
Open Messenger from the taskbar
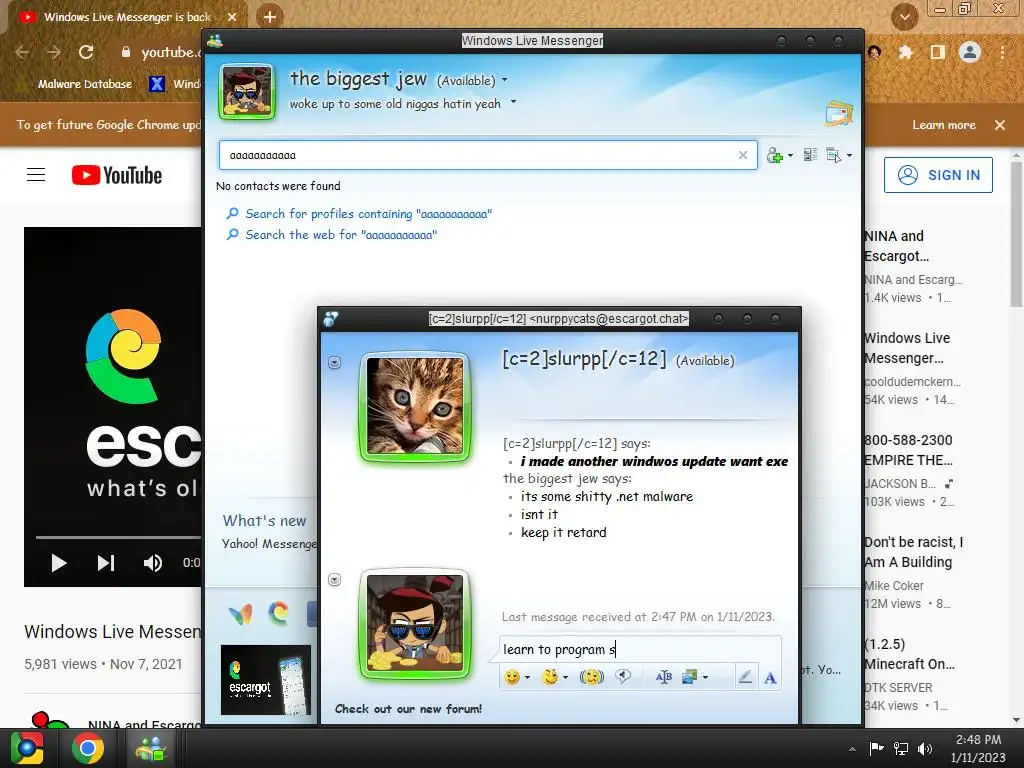[150, 748]
